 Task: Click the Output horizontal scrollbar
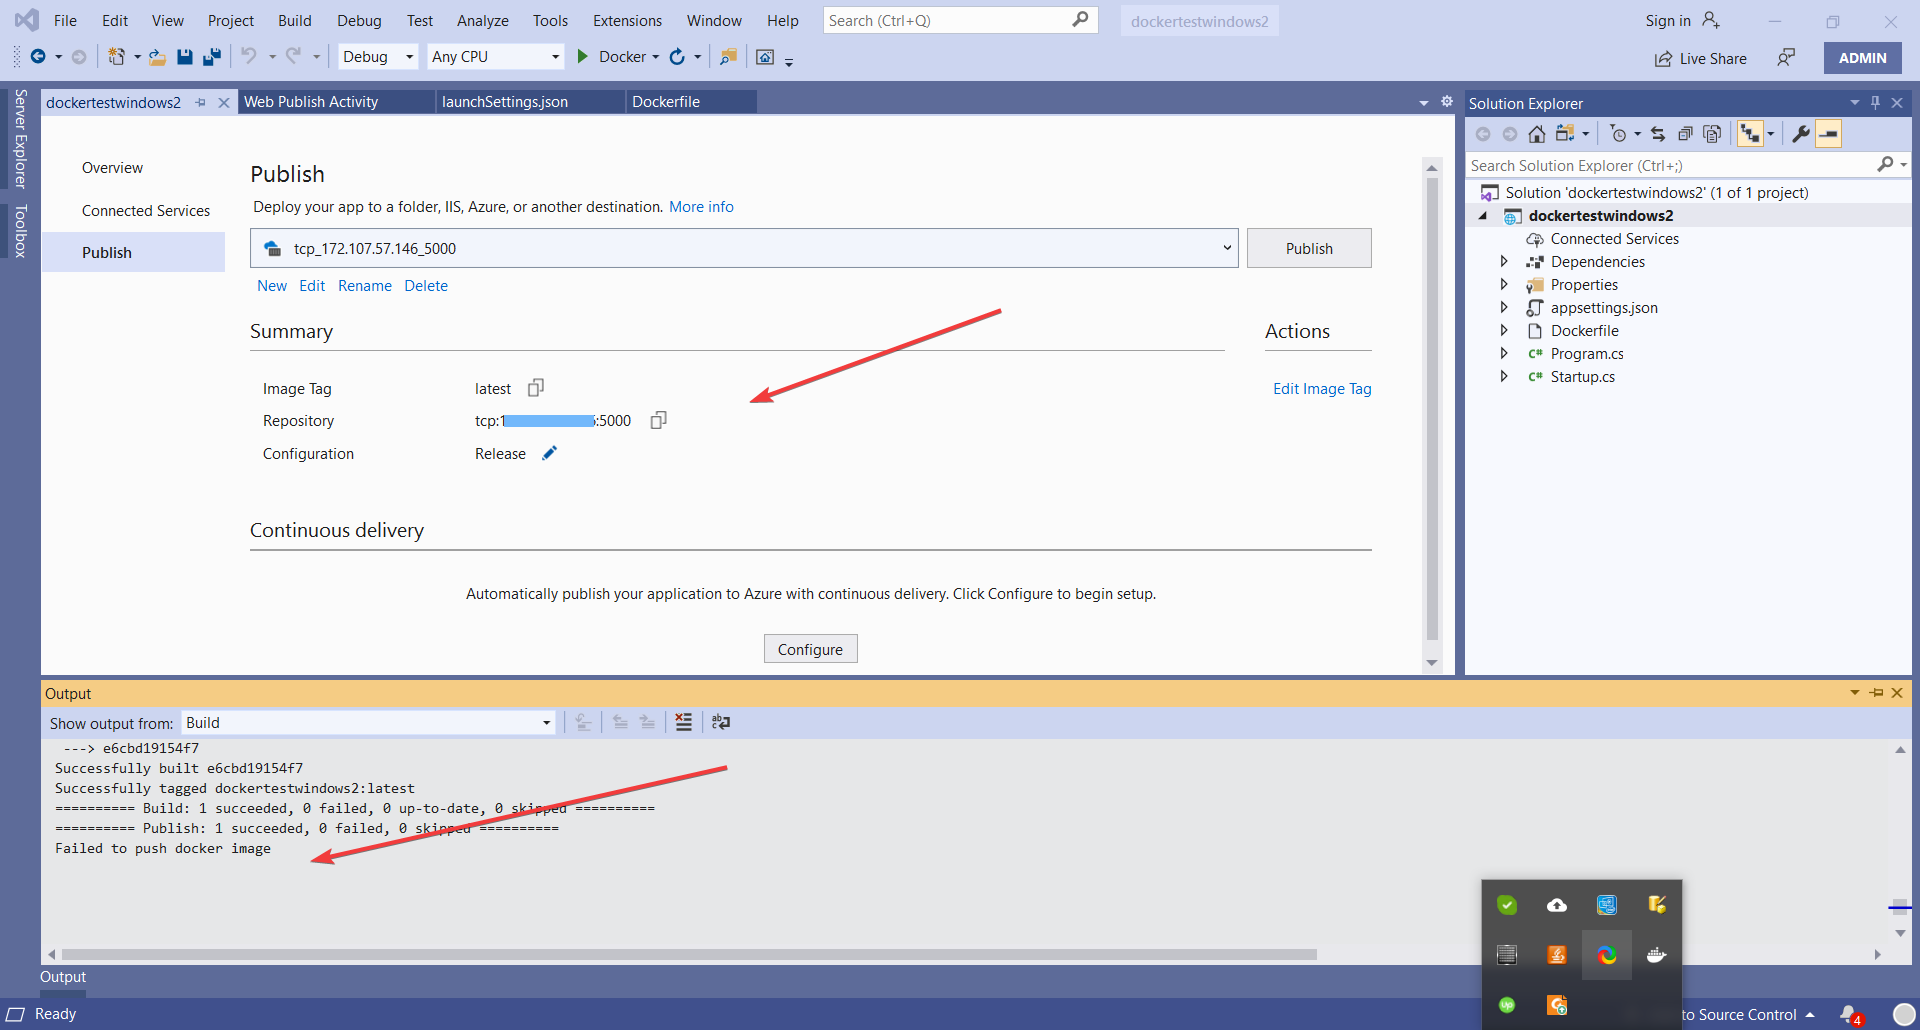point(689,954)
